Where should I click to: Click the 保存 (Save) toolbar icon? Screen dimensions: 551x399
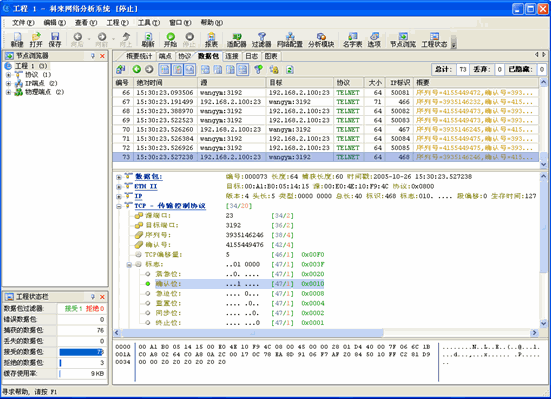(55, 40)
